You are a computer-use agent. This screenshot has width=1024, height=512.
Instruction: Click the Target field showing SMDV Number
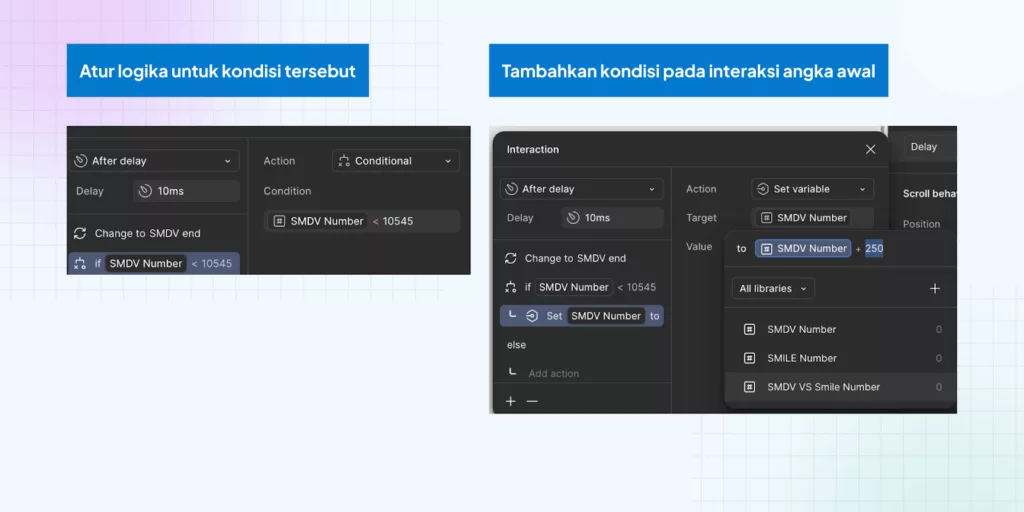click(x=812, y=217)
